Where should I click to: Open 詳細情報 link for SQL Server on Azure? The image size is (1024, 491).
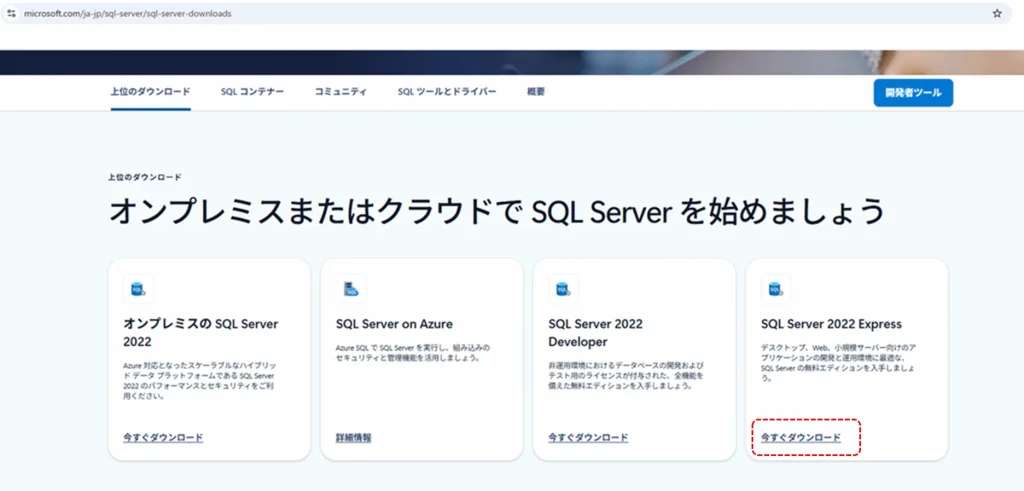click(x=353, y=438)
